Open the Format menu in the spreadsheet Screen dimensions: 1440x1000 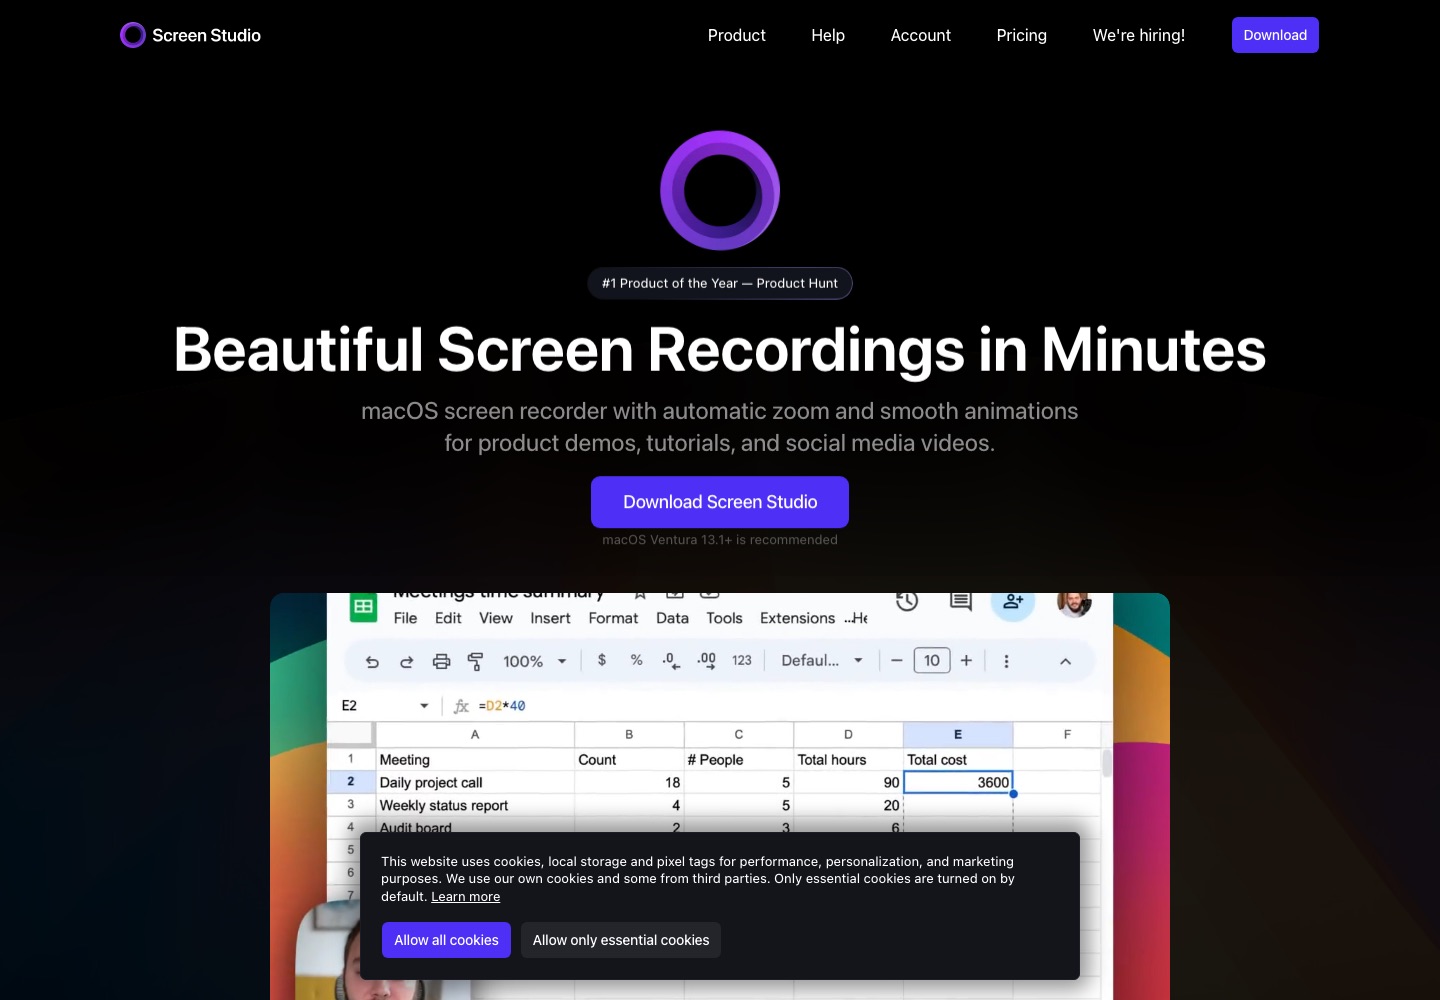coord(613,618)
